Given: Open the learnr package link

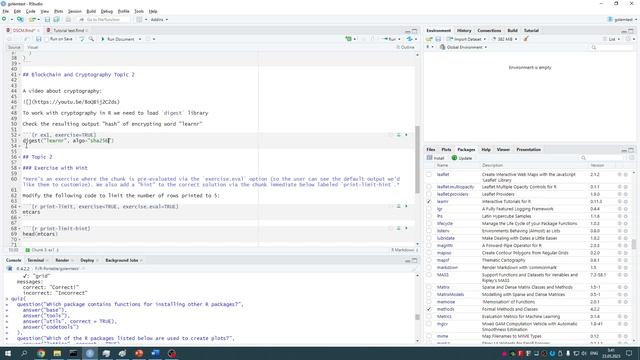Looking at the screenshot, I should (x=442, y=202).
